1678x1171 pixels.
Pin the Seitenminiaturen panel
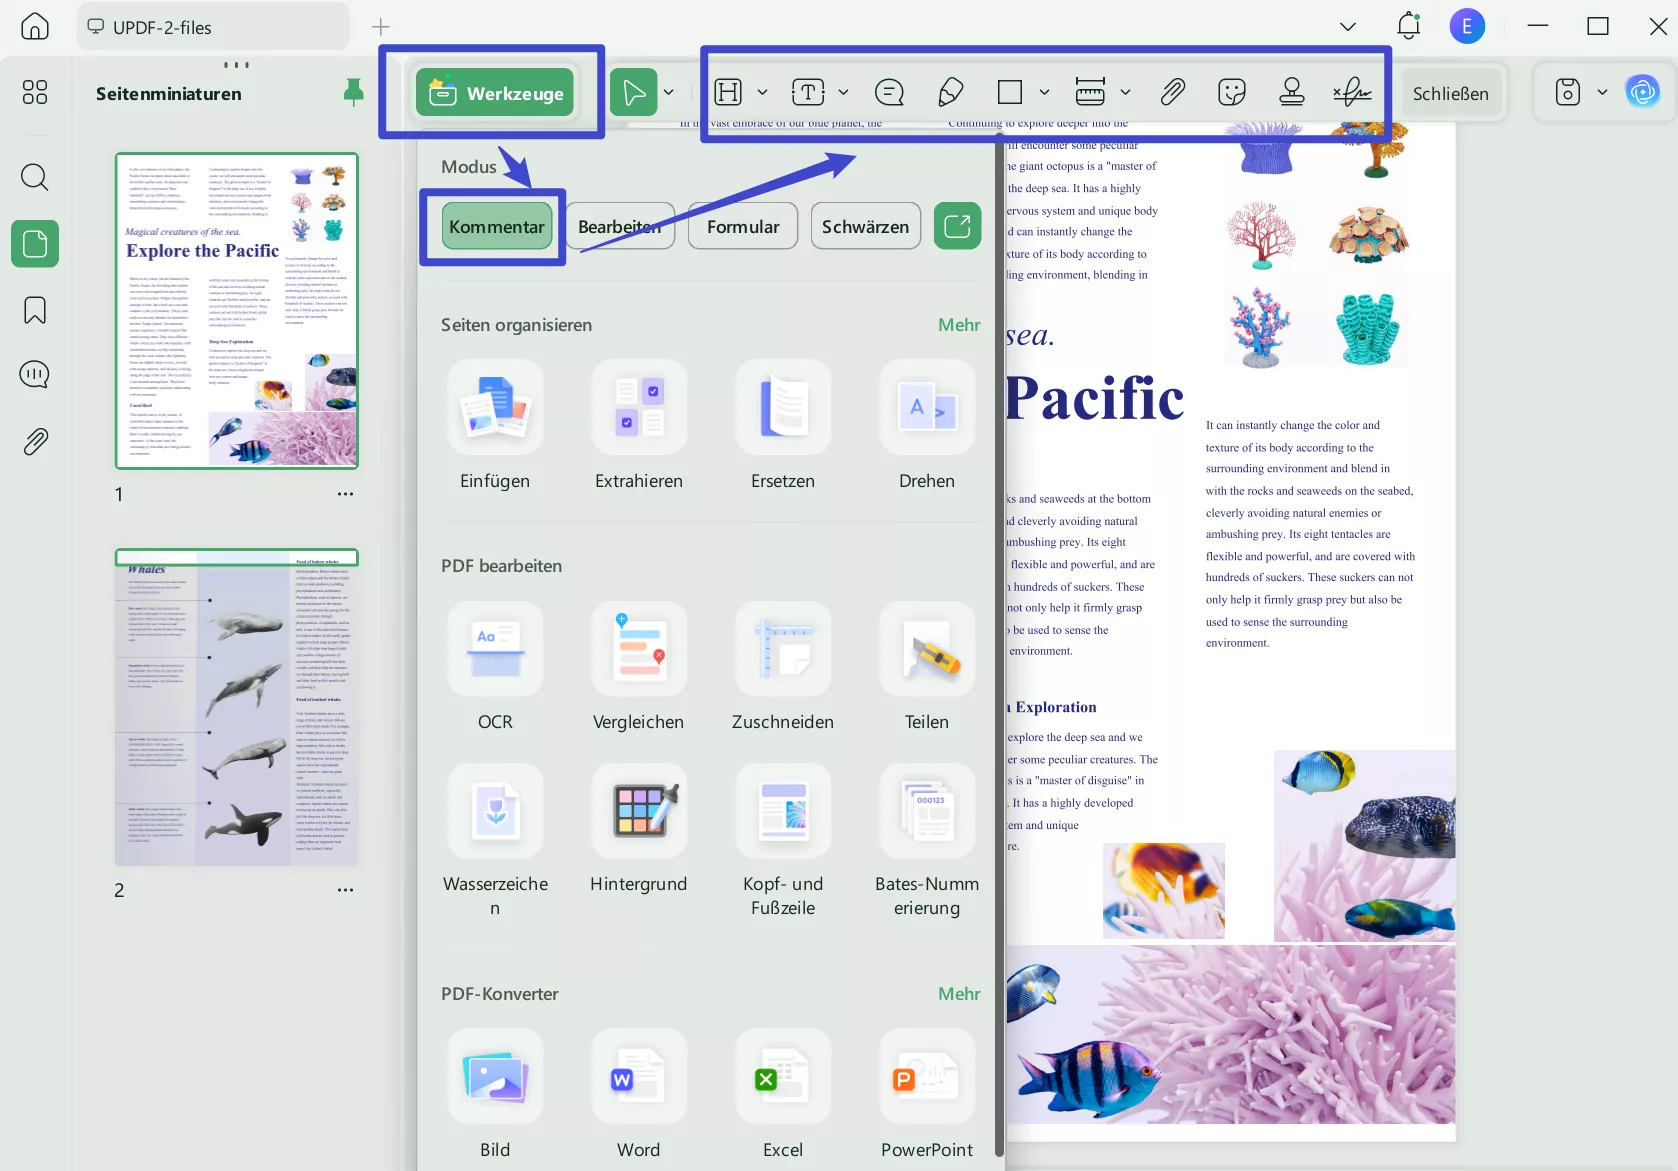(353, 93)
